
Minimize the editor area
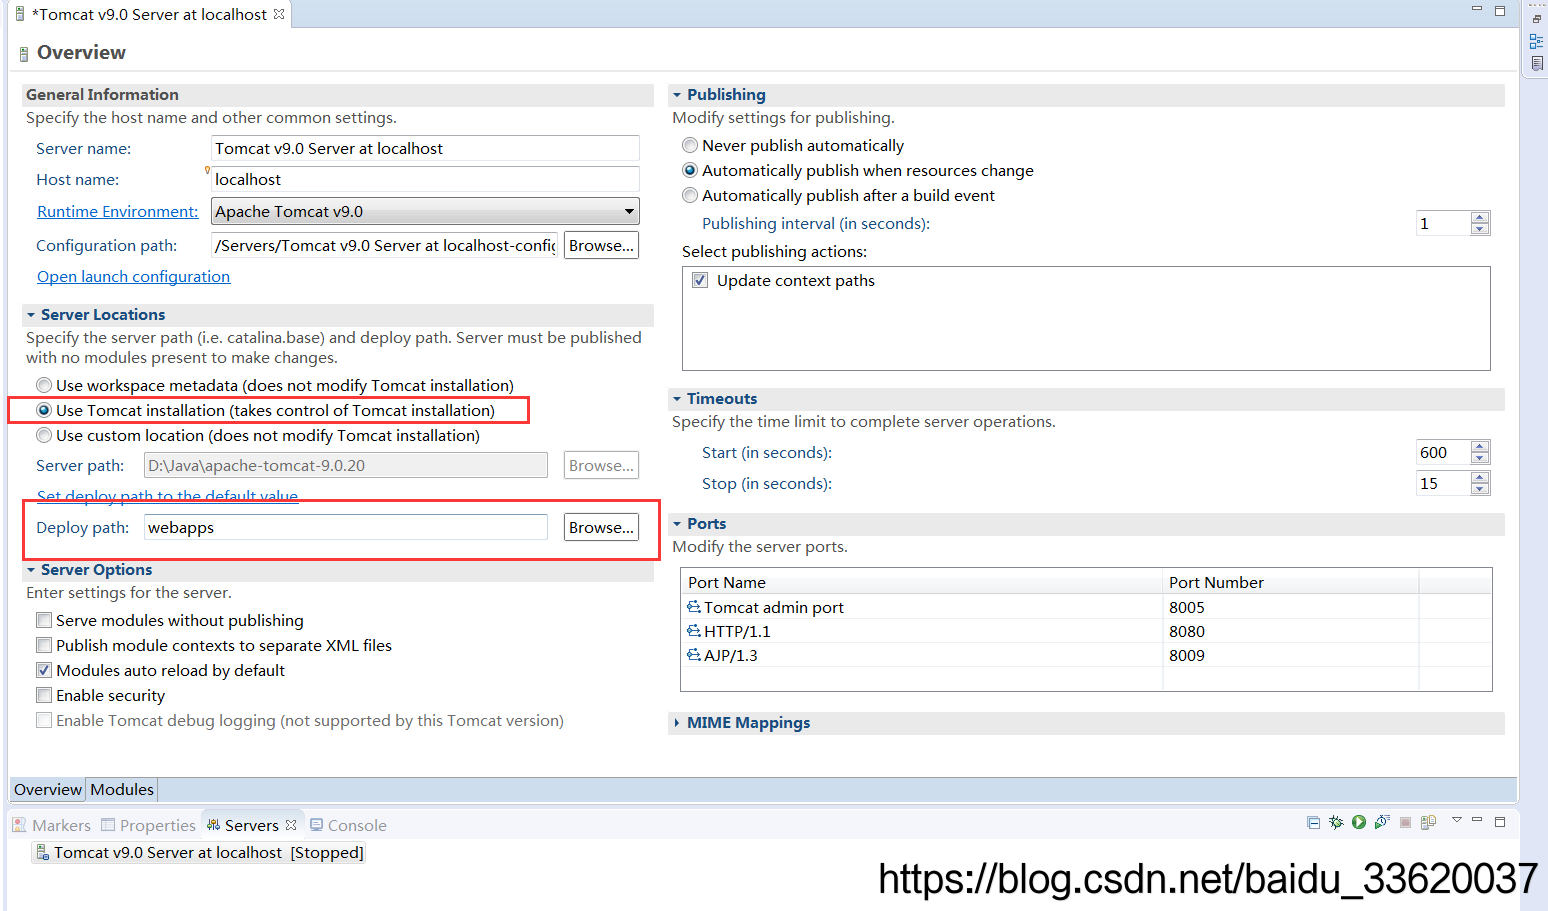[x=1477, y=9]
